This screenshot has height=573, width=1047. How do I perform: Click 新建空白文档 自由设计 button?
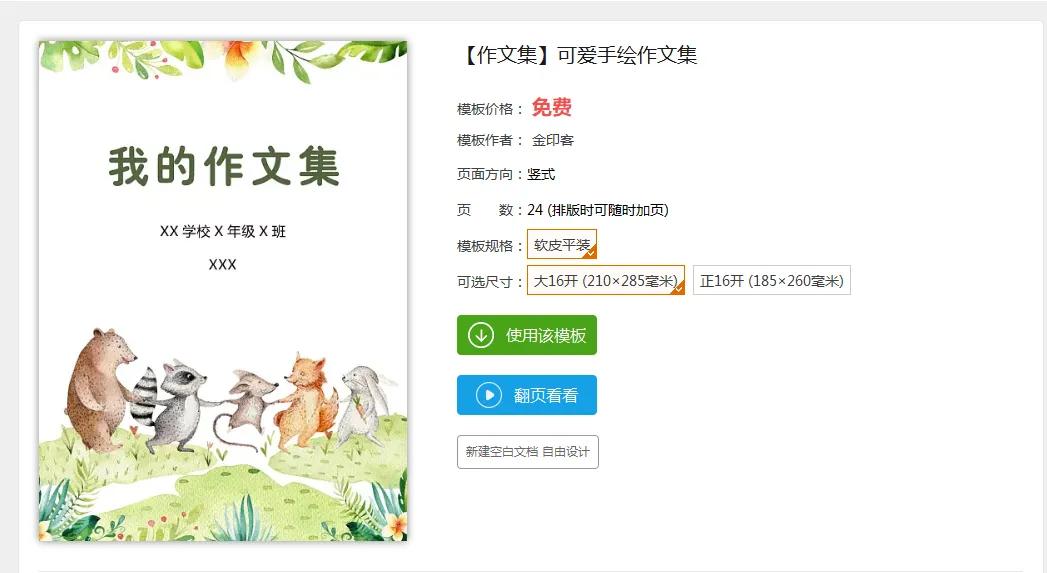pos(528,452)
